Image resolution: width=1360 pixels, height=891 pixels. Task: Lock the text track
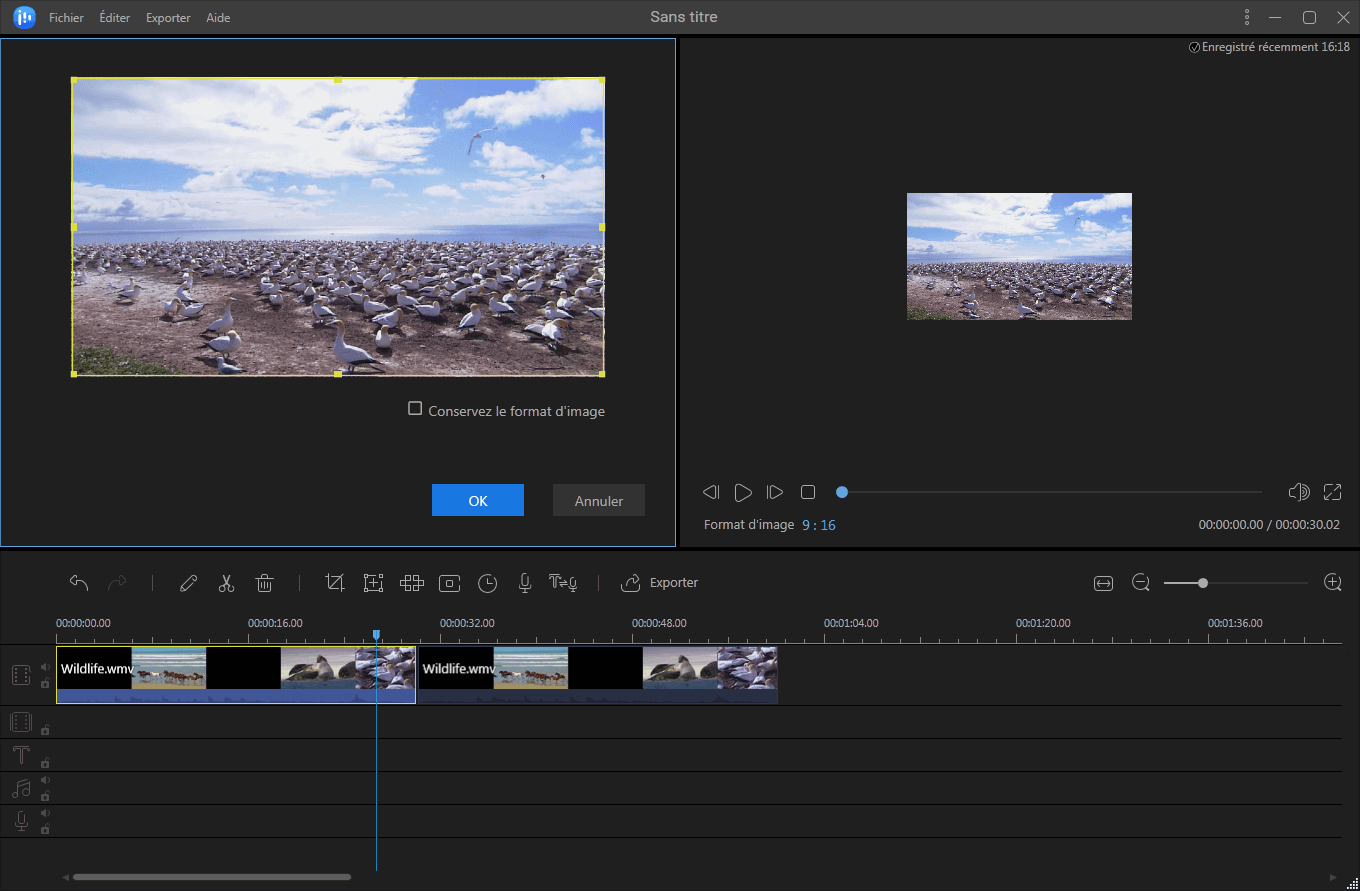45,763
